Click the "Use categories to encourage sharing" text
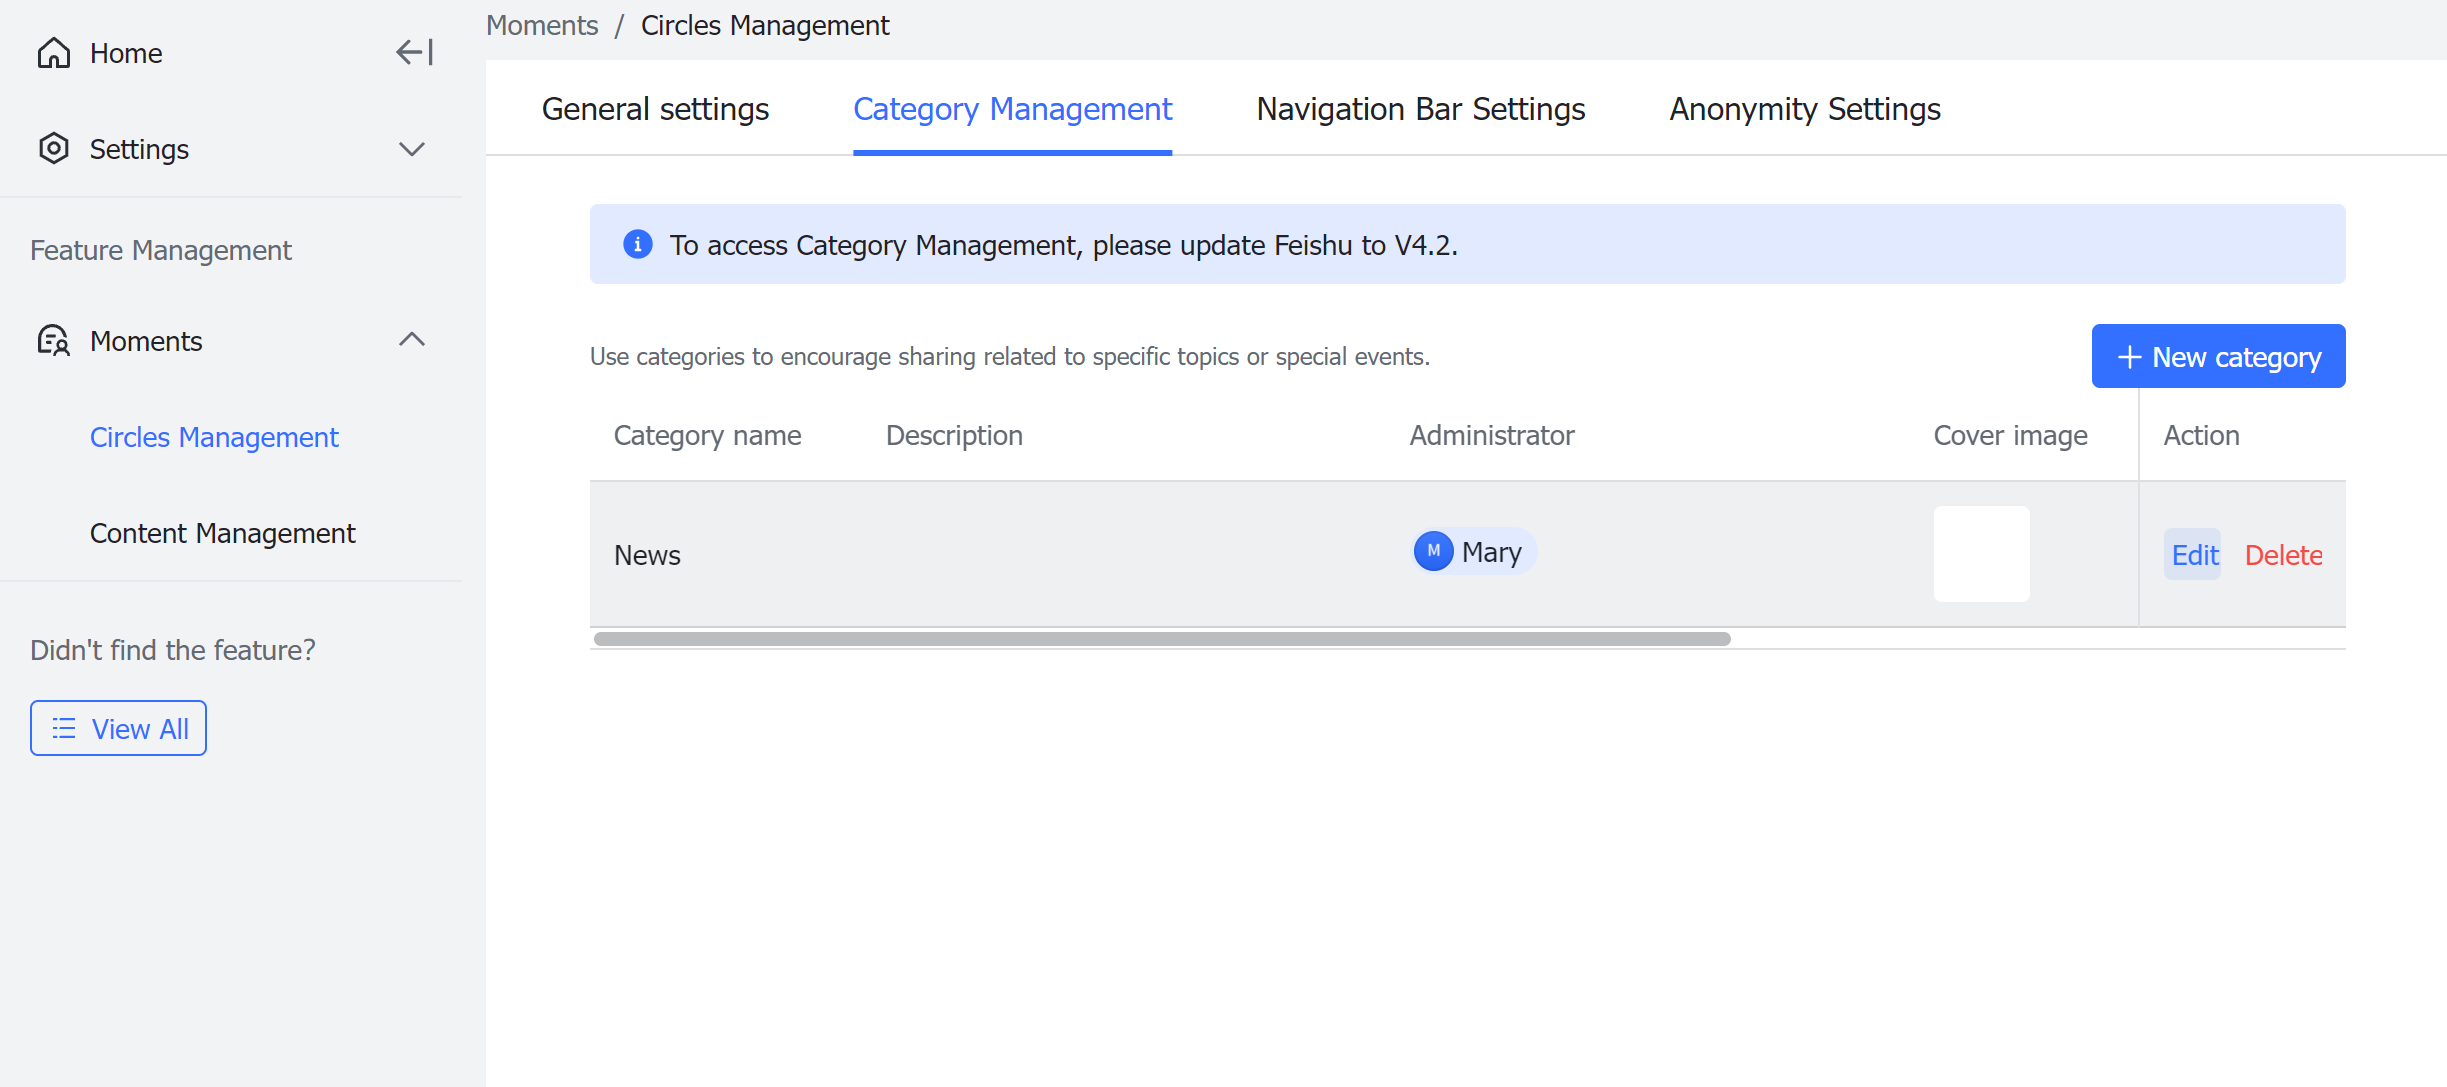Viewport: 2447px width, 1087px height. pos(1010,356)
